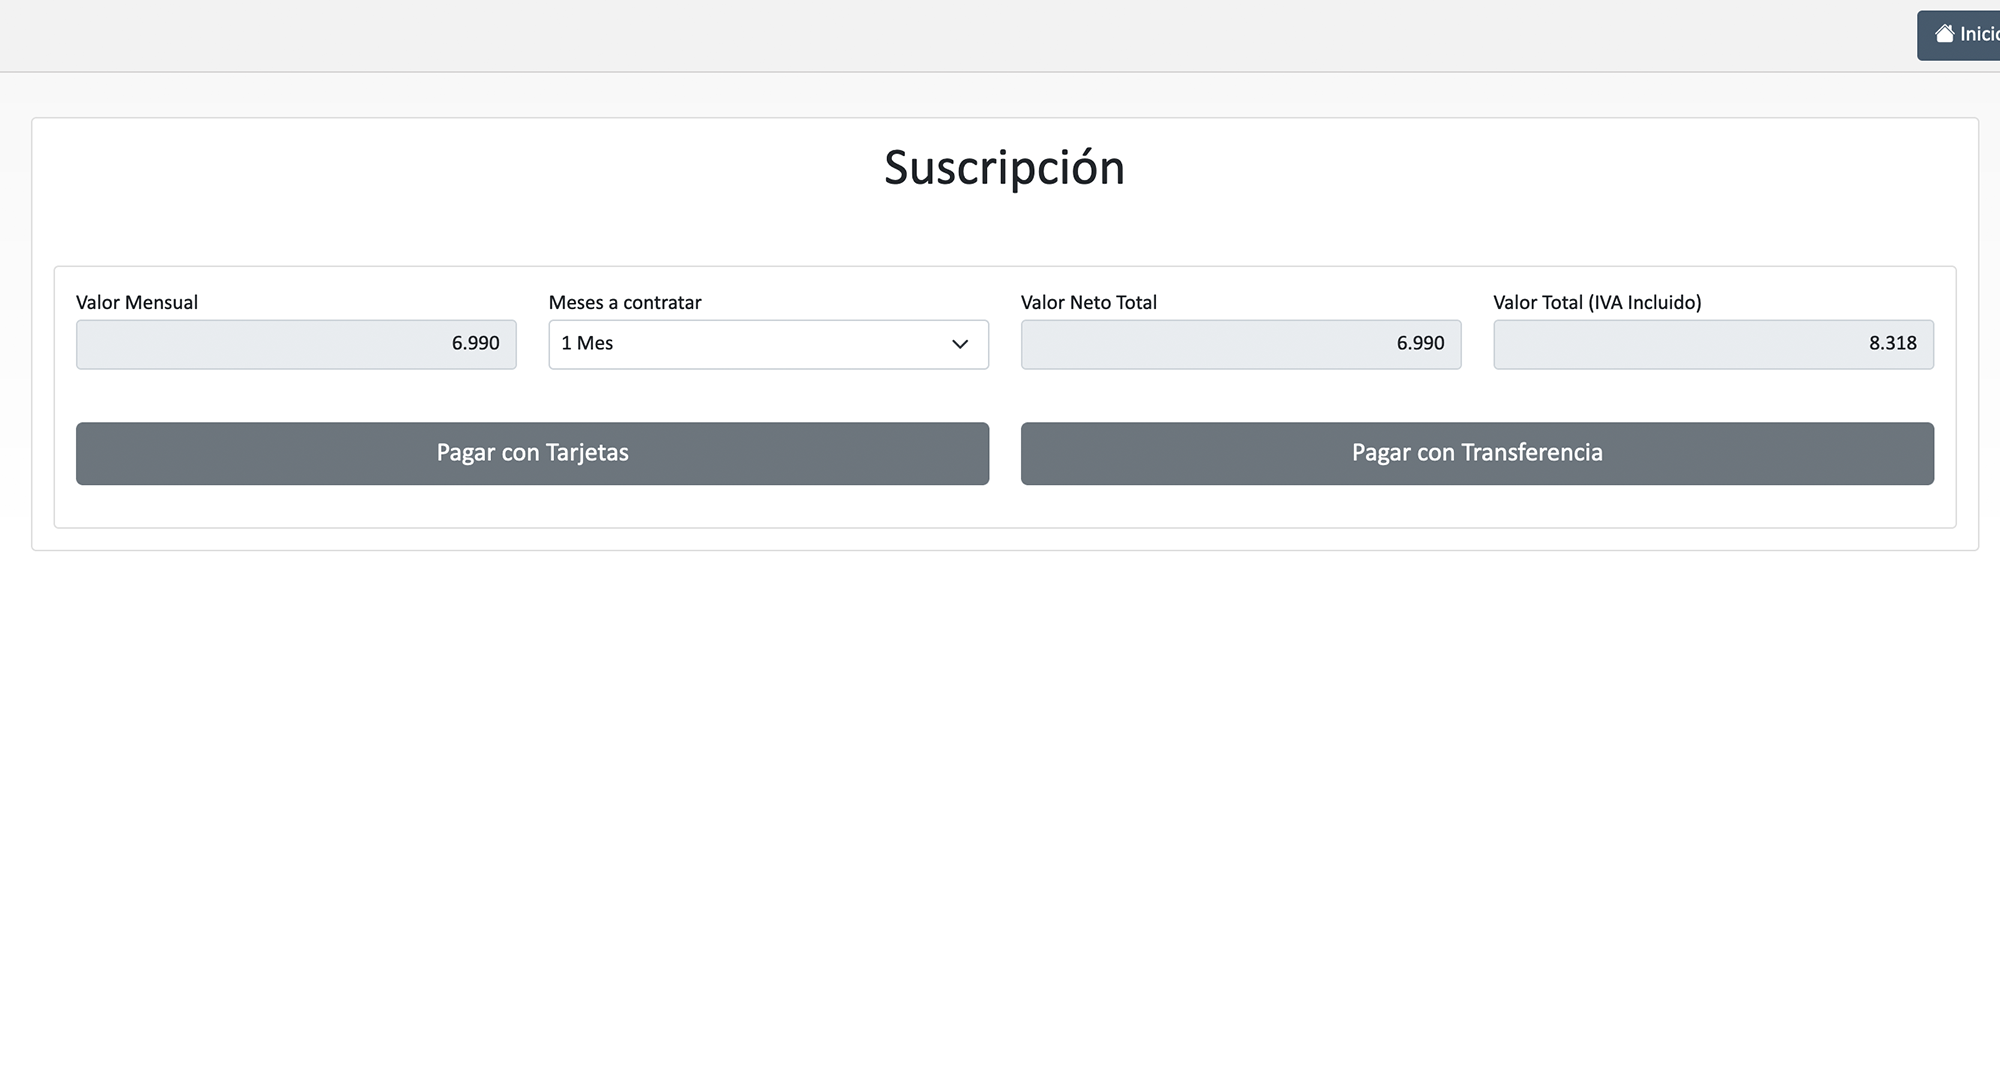Click the Suscripción page heading

(1004, 167)
